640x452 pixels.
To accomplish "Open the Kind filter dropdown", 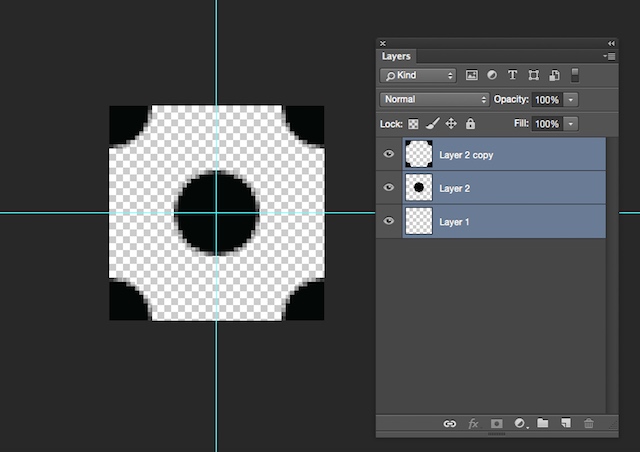I will [x=418, y=75].
